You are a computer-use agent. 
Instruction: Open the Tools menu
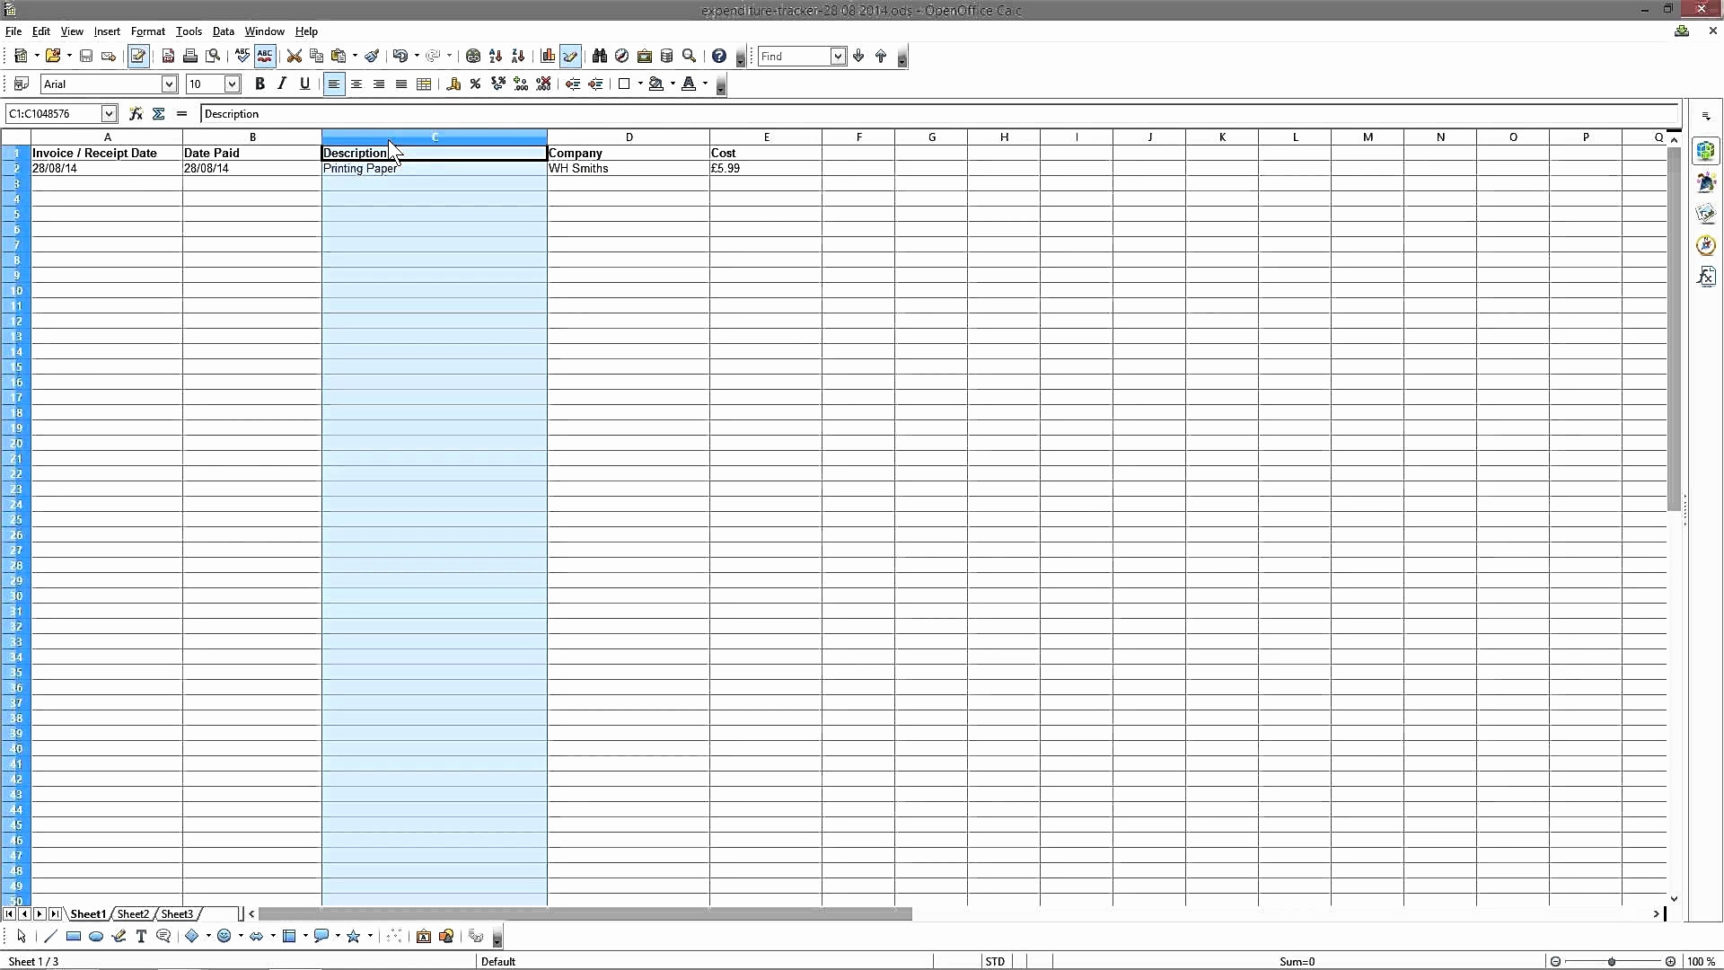(x=189, y=31)
